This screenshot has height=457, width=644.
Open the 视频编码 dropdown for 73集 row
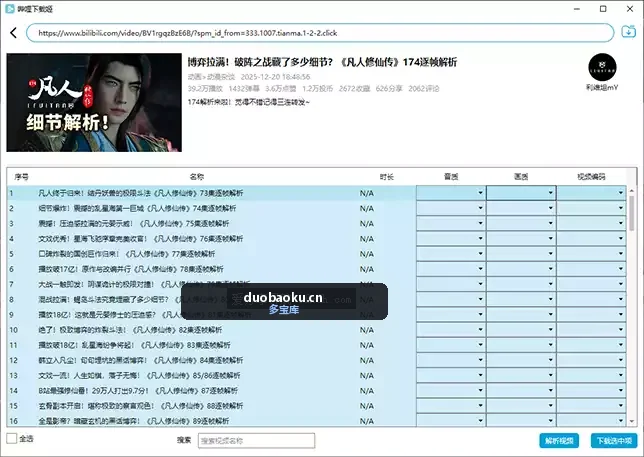point(591,193)
